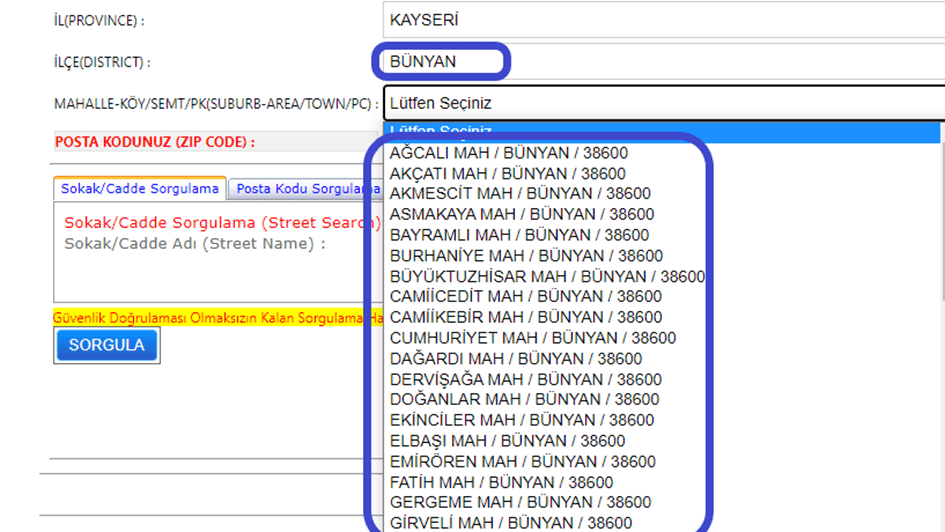Switch to the Sokak/Cadde Sorgulama tab
Viewport: 945px width, 532px height.
(x=139, y=188)
